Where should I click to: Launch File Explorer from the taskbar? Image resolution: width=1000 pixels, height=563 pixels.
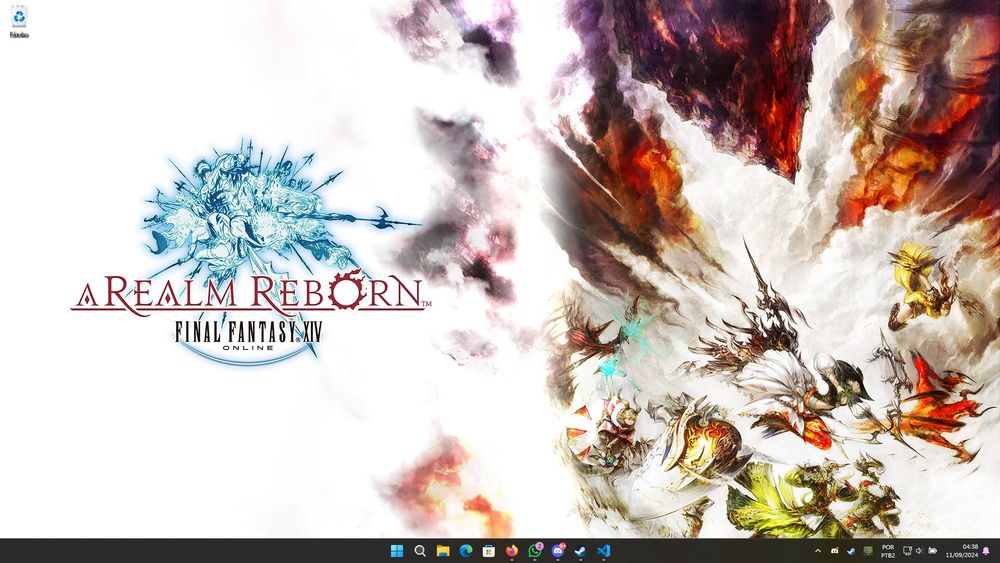[443, 551]
